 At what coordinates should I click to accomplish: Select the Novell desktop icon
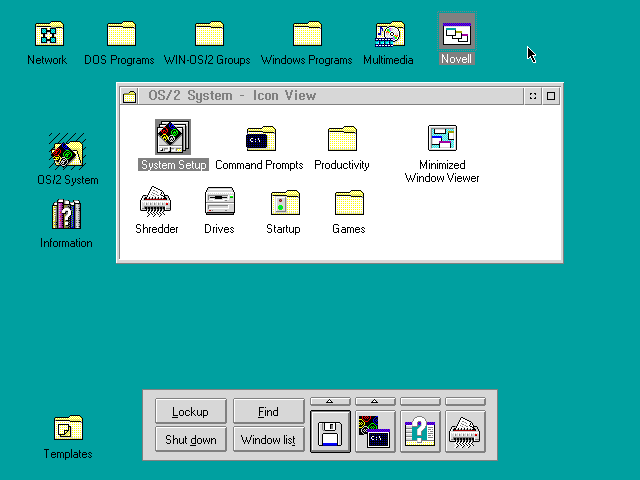click(x=457, y=34)
